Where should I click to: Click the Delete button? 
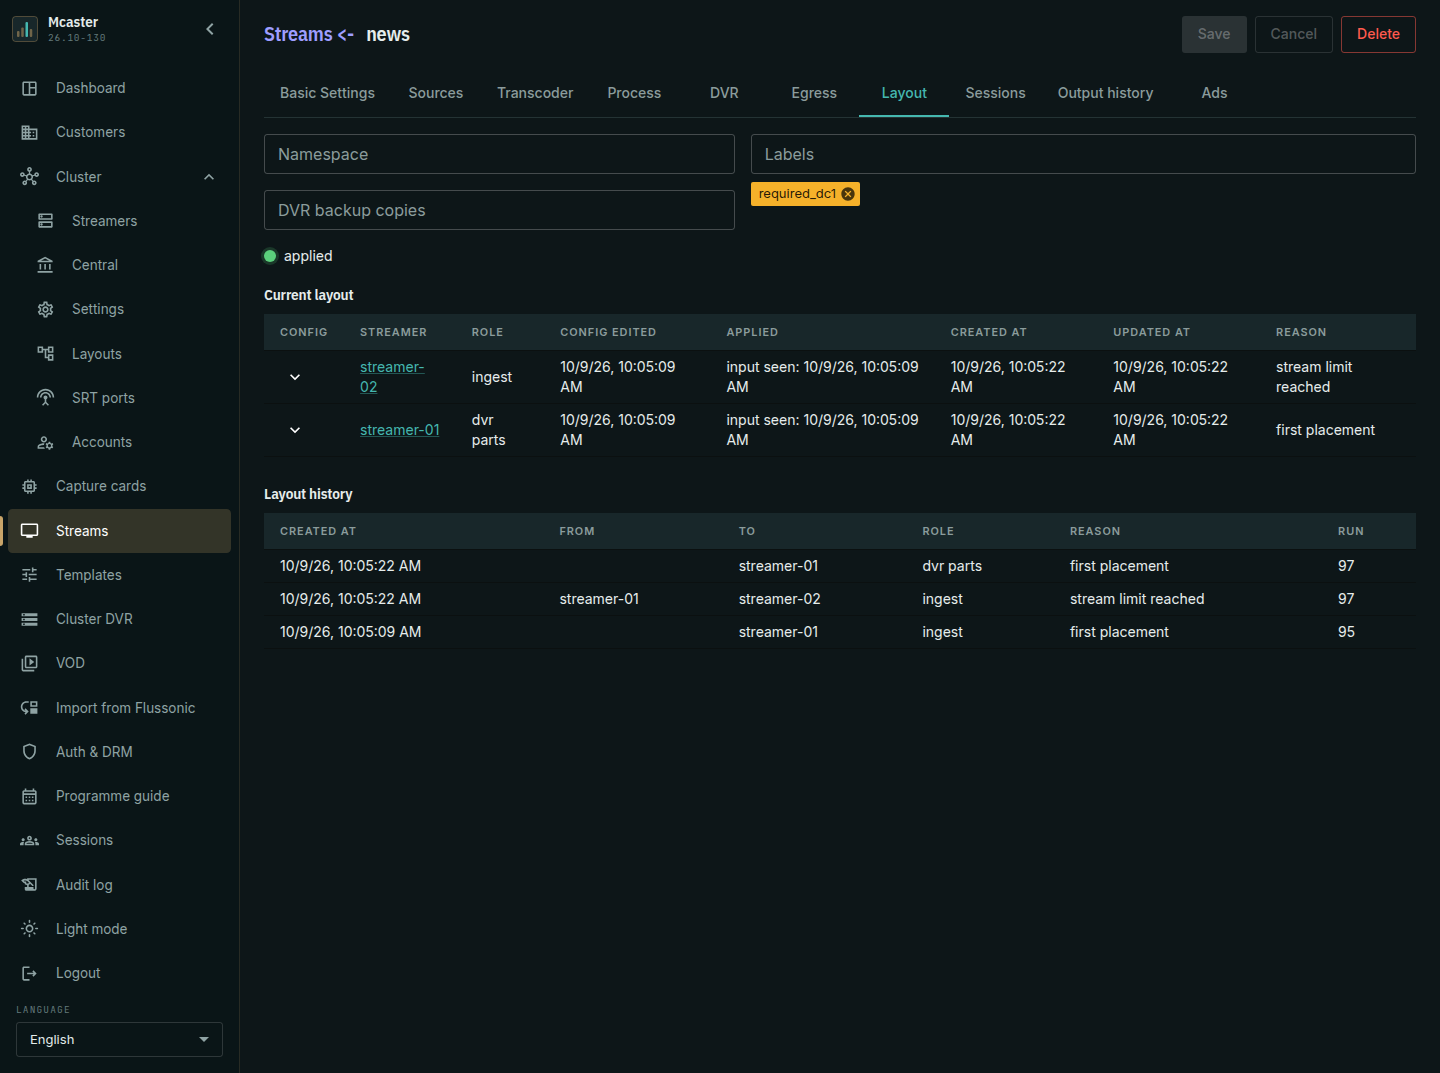click(1378, 34)
